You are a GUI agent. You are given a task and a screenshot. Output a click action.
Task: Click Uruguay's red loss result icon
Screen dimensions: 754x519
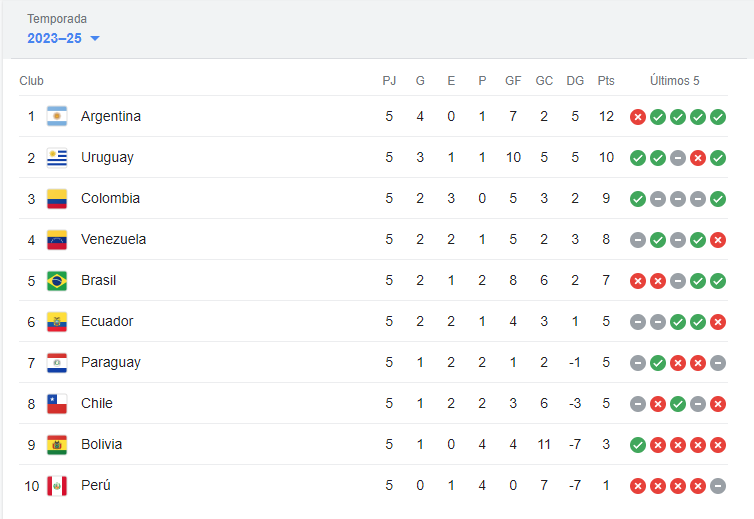[698, 158]
